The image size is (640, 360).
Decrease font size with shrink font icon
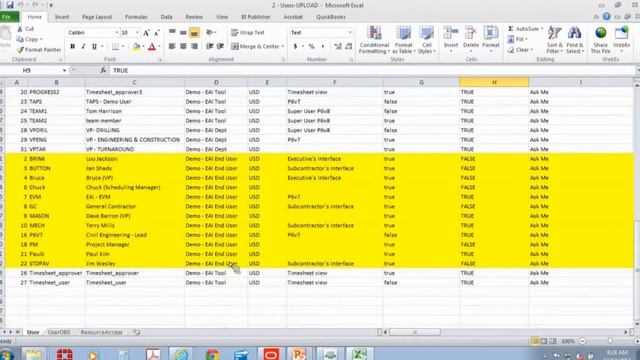[x=157, y=33]
